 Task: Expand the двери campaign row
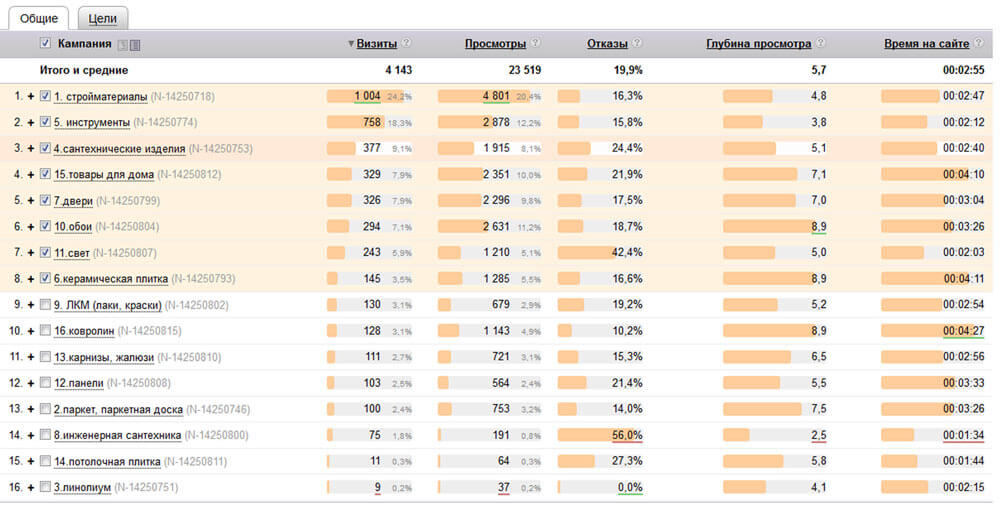click(31, 201)
